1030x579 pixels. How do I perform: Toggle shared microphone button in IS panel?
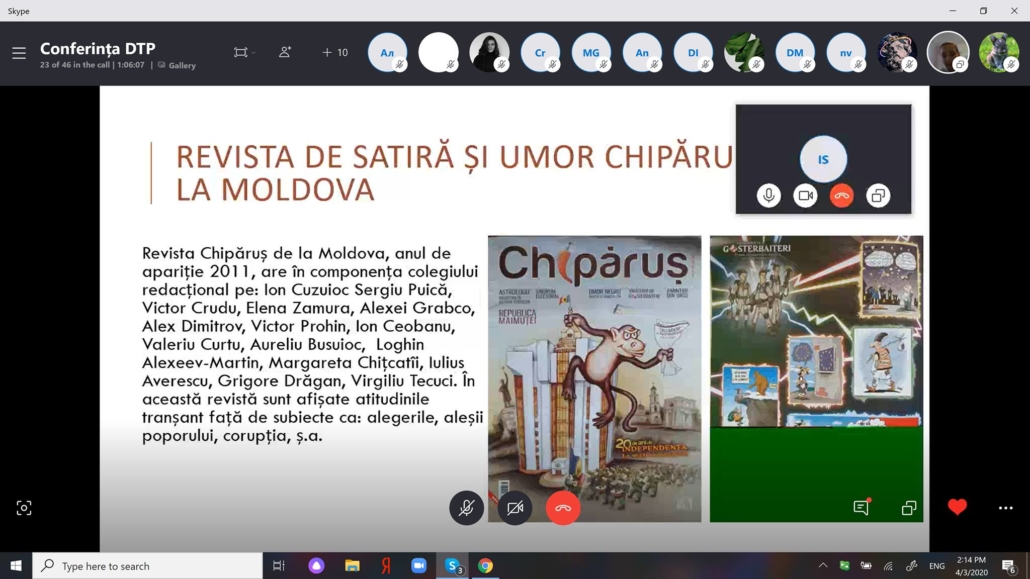point(769,196)
